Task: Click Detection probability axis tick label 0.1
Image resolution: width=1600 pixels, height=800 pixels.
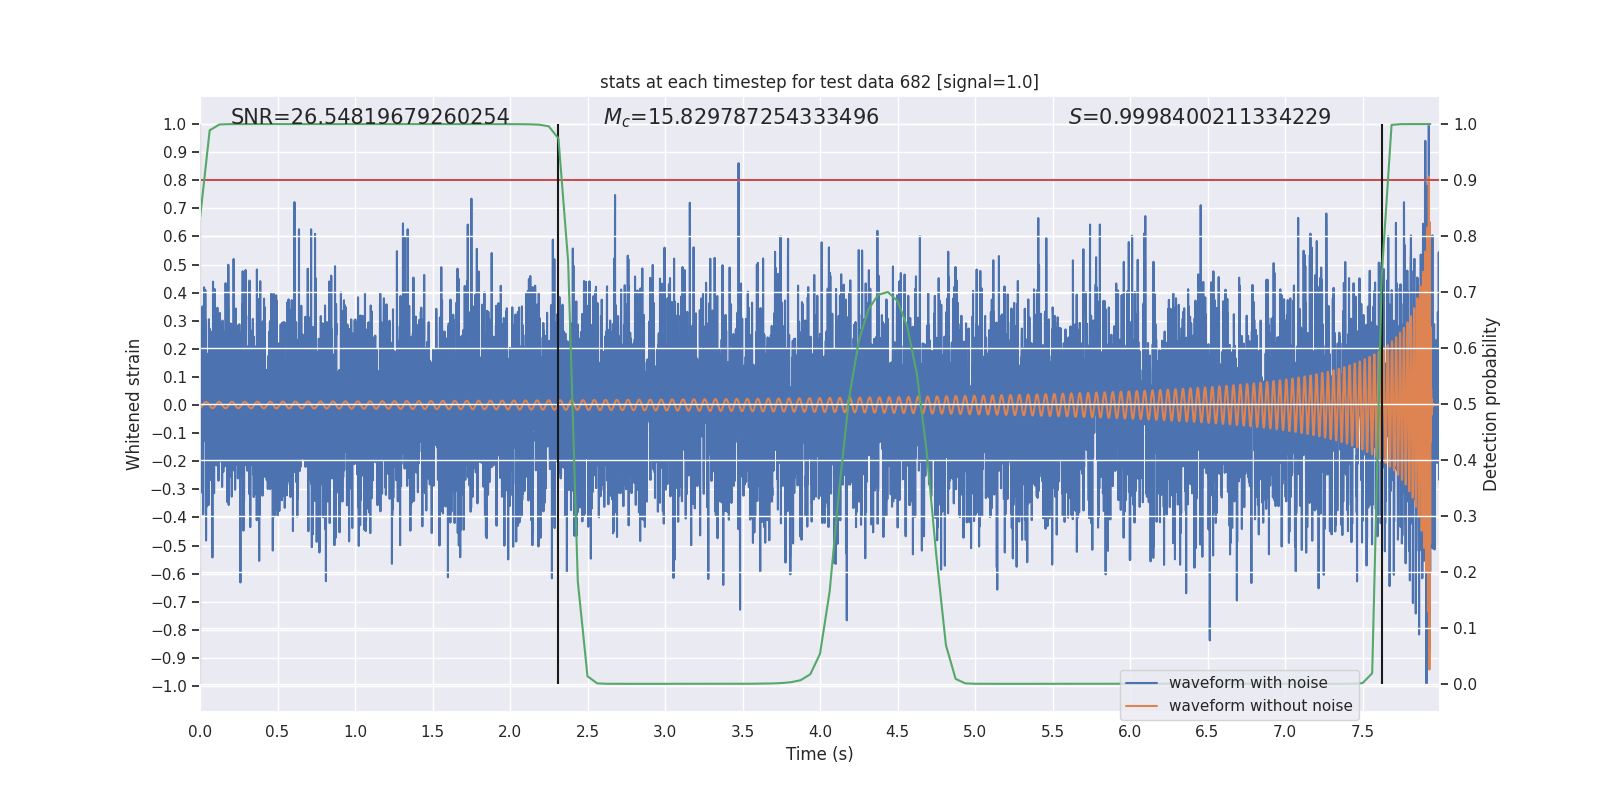Action: click(1465, 628)
